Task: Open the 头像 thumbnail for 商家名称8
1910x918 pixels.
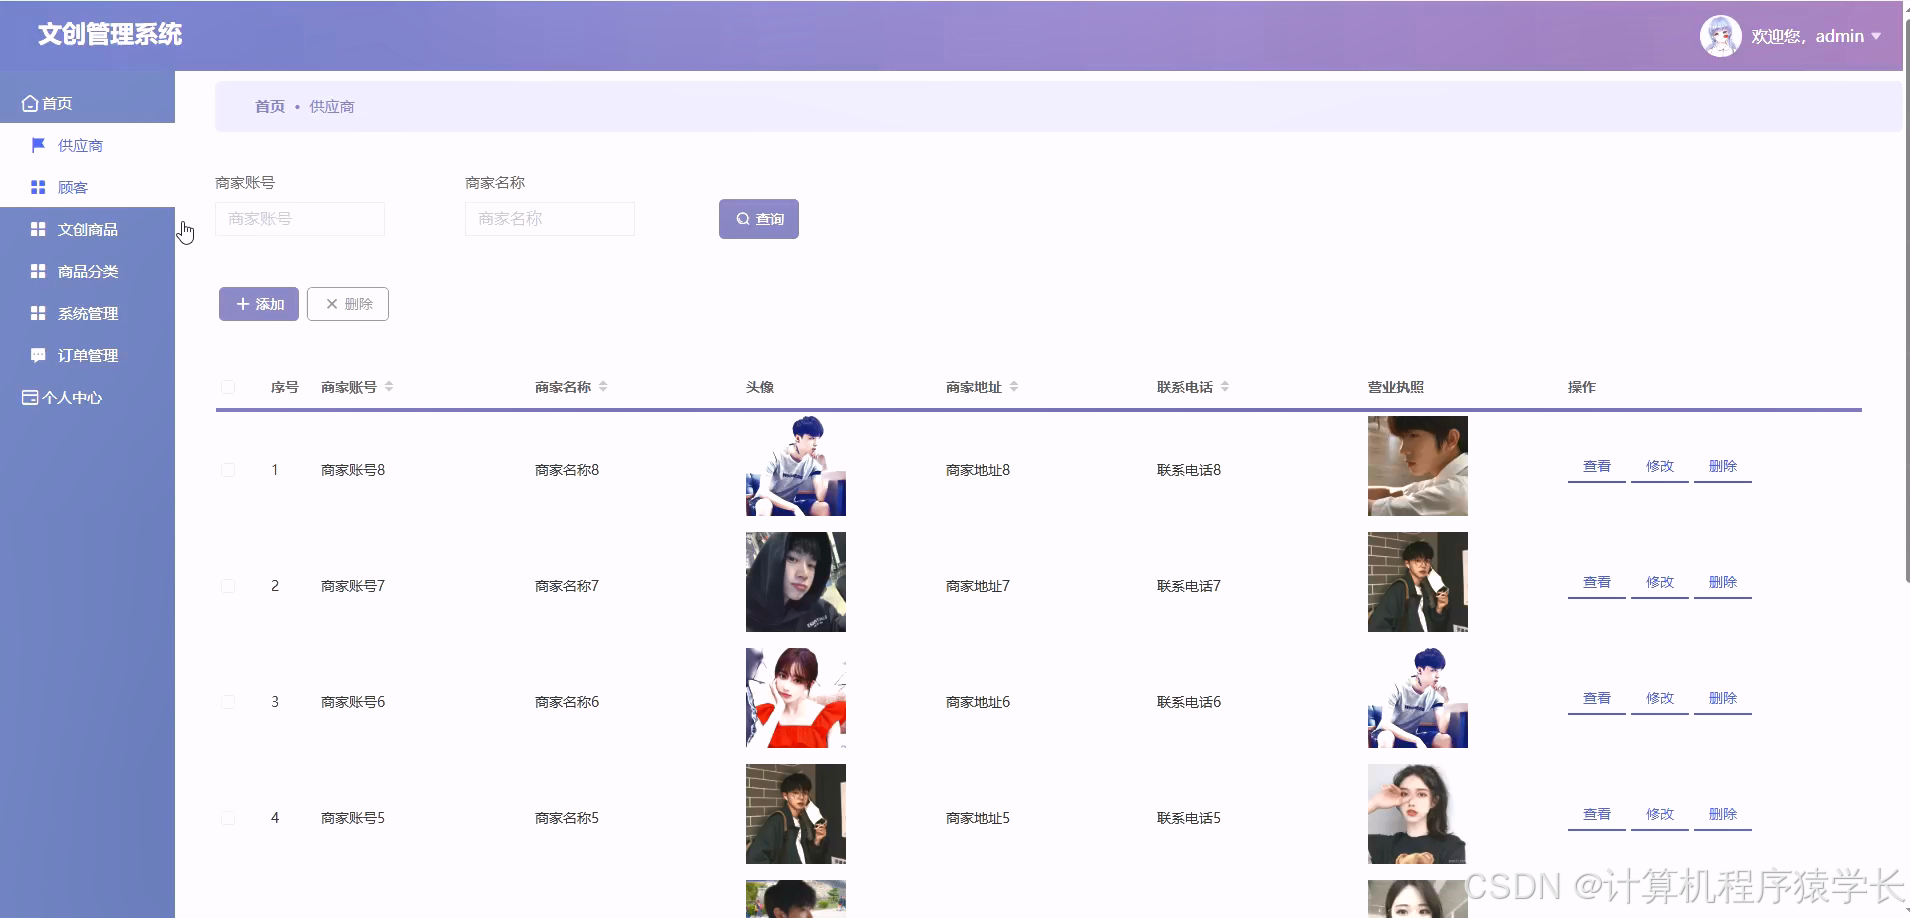Action: coord(796,466)
